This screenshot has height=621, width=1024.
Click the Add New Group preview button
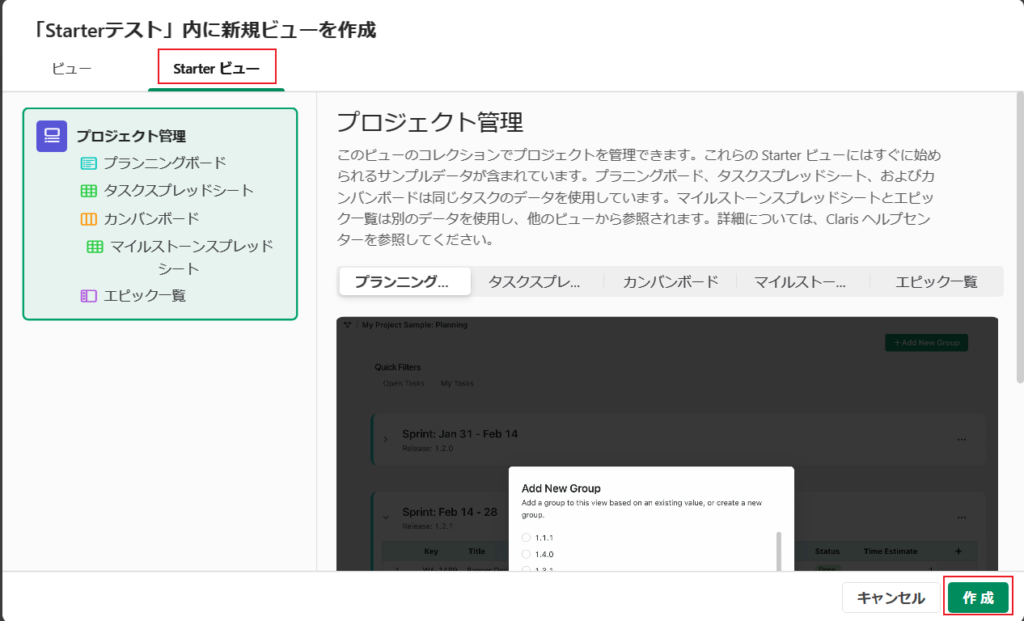click(925, 343)
